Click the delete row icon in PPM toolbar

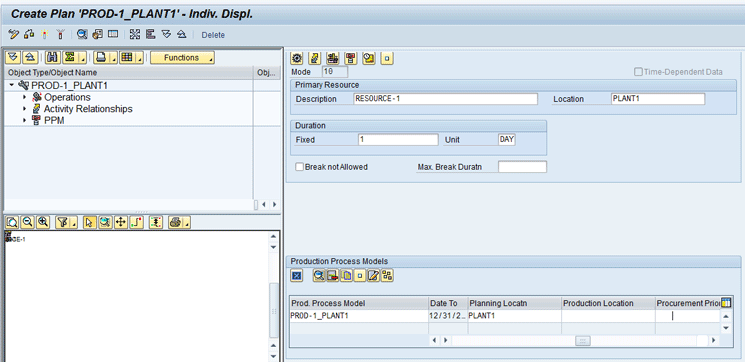coord(333,275)
